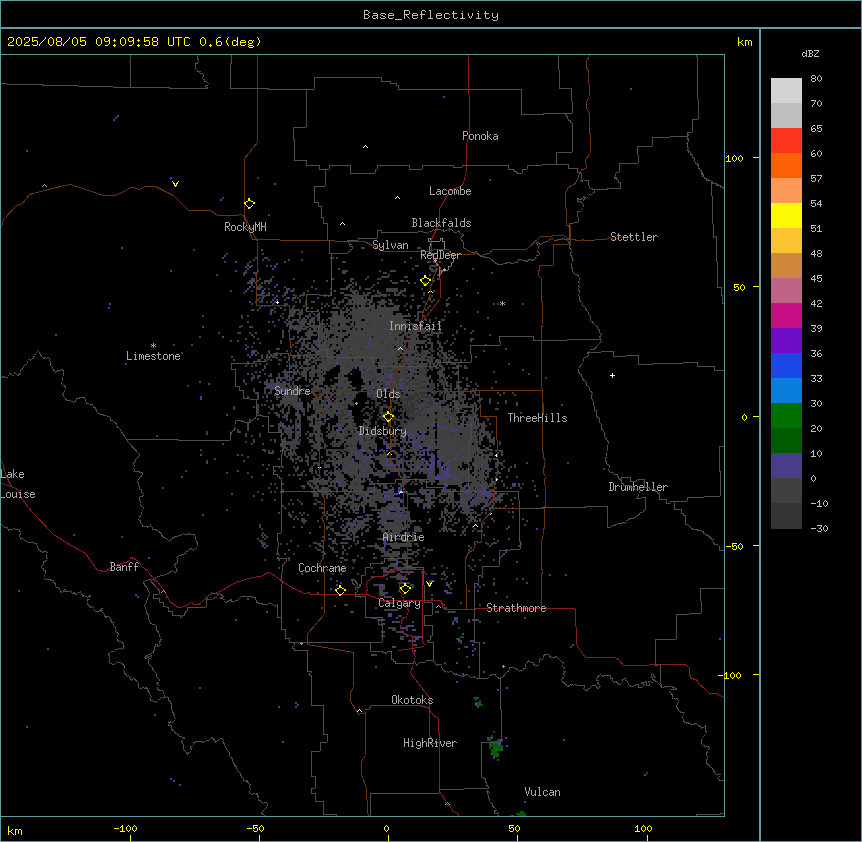The image size is (862, 842).
Task: Click the Ponoka city label
Action: click(x=480, y=136)
